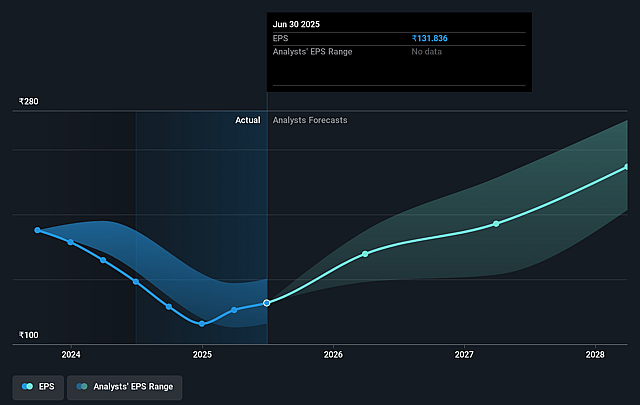Select the EPS point between the lowest and Jun 2025 markers
This screenshot has width=640, height=405.
[x=234, y=310]
